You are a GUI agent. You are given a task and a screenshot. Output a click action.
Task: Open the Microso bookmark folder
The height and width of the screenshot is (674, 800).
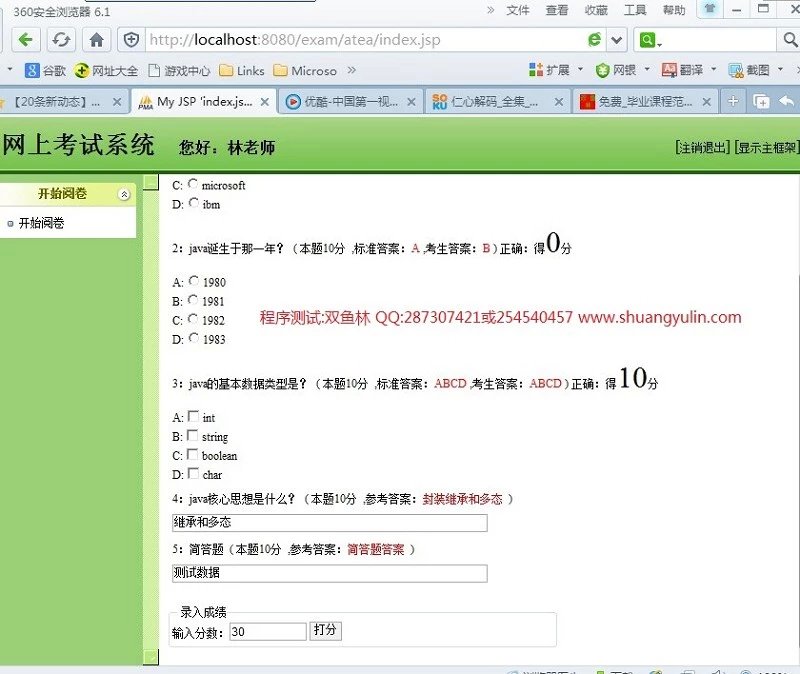click(305, 70)
